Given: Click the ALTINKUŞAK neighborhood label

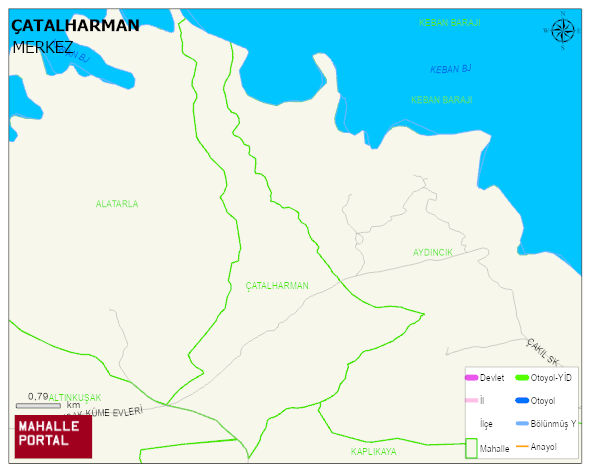Looking at the screenshot, I should [75, 397].
